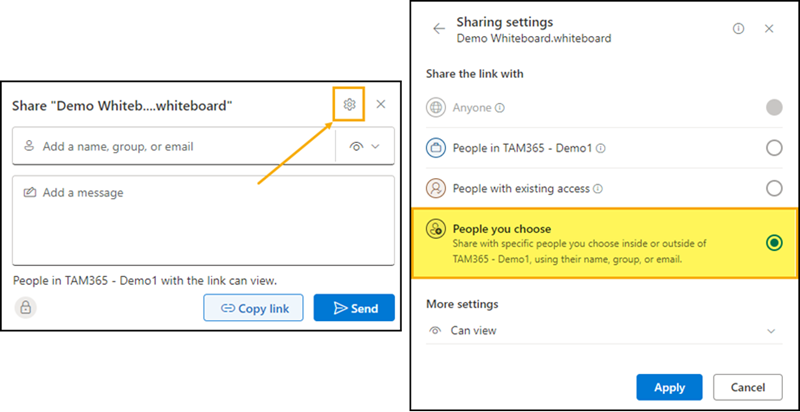The image size is (800, 412).
Task: Cancel the sharing settings changes
Action: pos(747,387)
